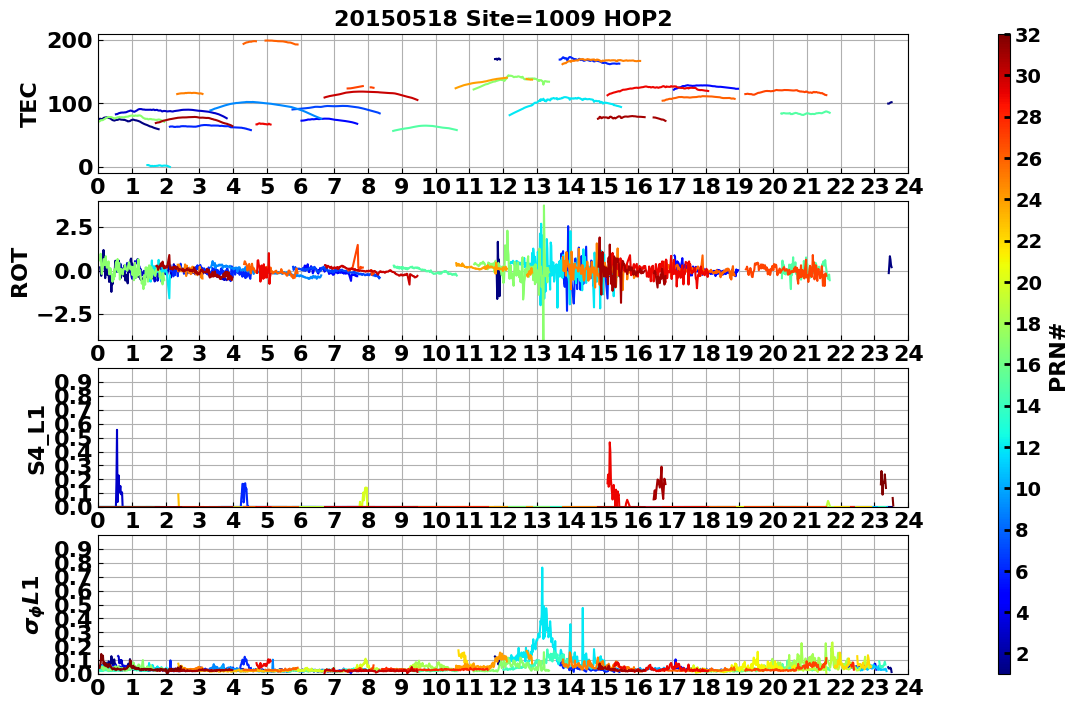This screenshot has height=709, width=1077.
Task: Click hour 20 tick under the S4_L1 plot
Action: (773, 520)
